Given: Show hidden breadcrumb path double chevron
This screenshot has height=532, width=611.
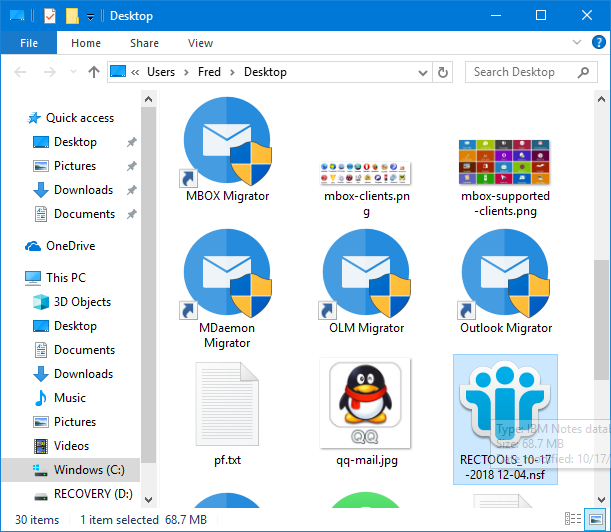Looking at the screenshot, I should pyautogui.click(x=135, y=72).
